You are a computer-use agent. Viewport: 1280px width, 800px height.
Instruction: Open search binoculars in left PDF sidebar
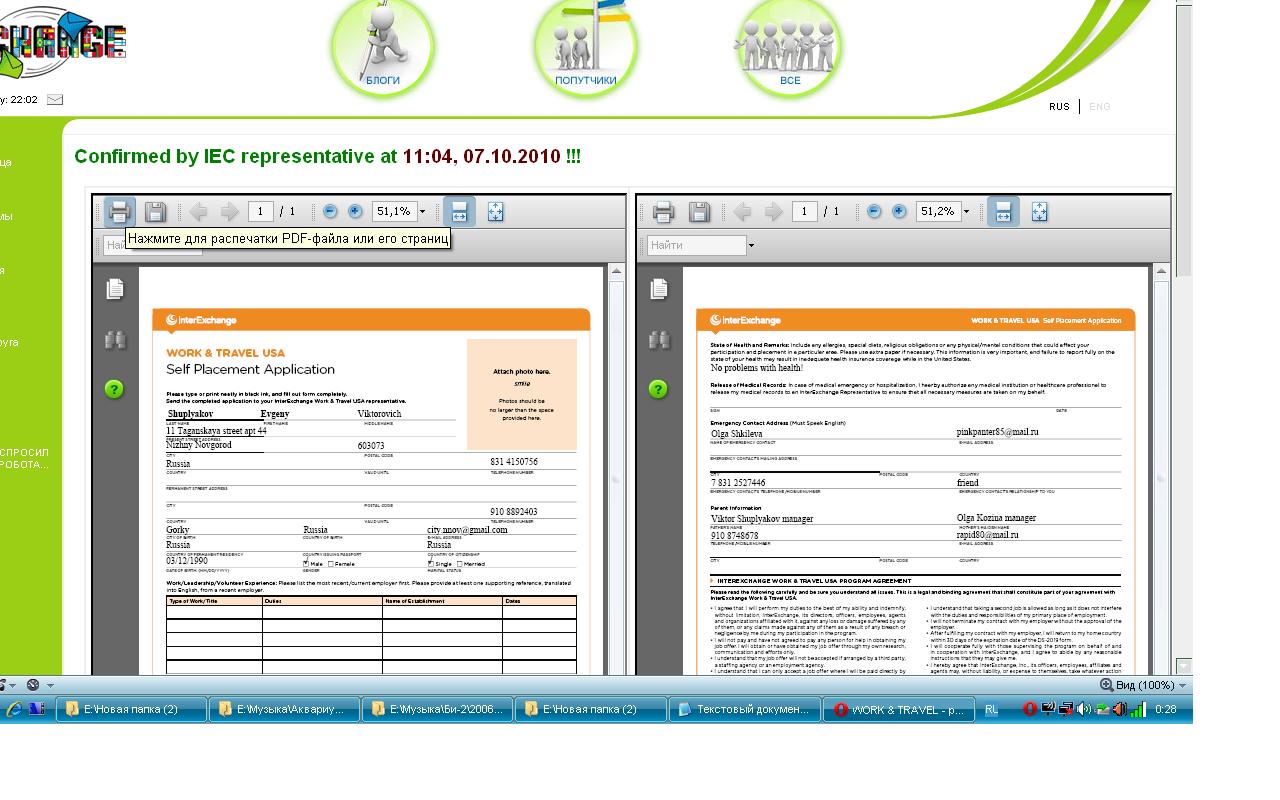(114, 340)
